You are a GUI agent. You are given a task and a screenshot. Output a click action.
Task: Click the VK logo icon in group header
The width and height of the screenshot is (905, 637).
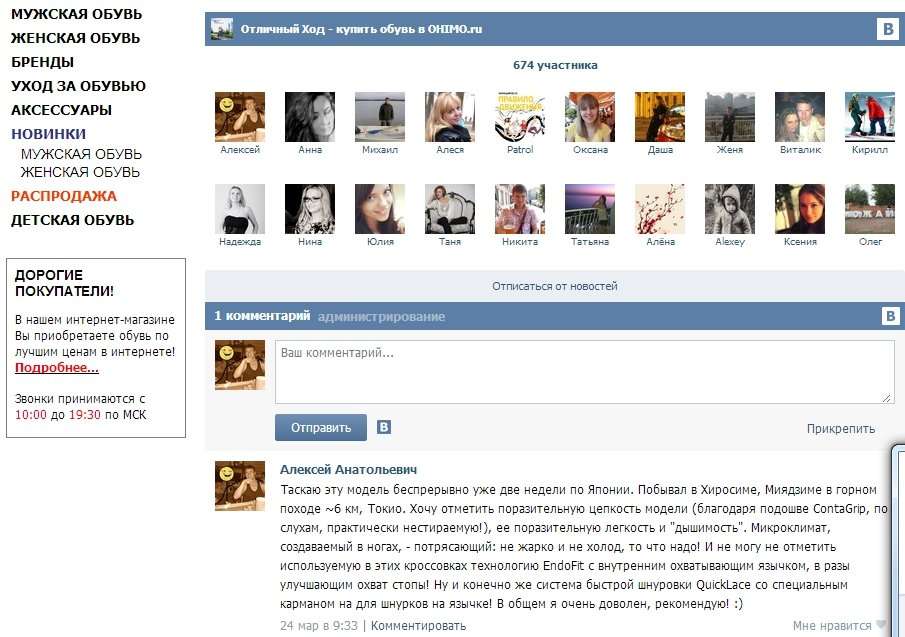pos(889,29)
